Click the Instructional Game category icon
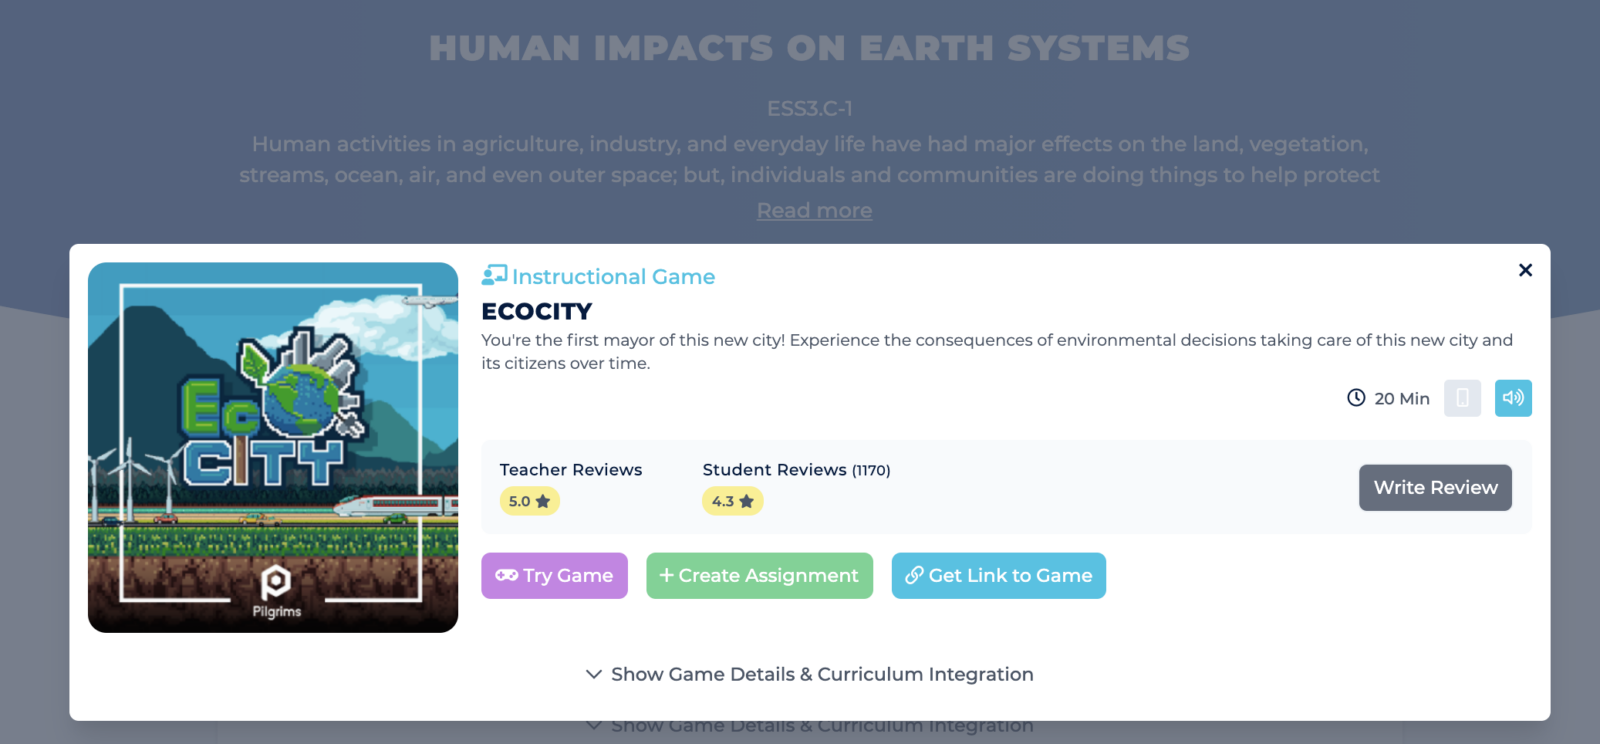This screenshot has height=744, width=1600. 494,275
